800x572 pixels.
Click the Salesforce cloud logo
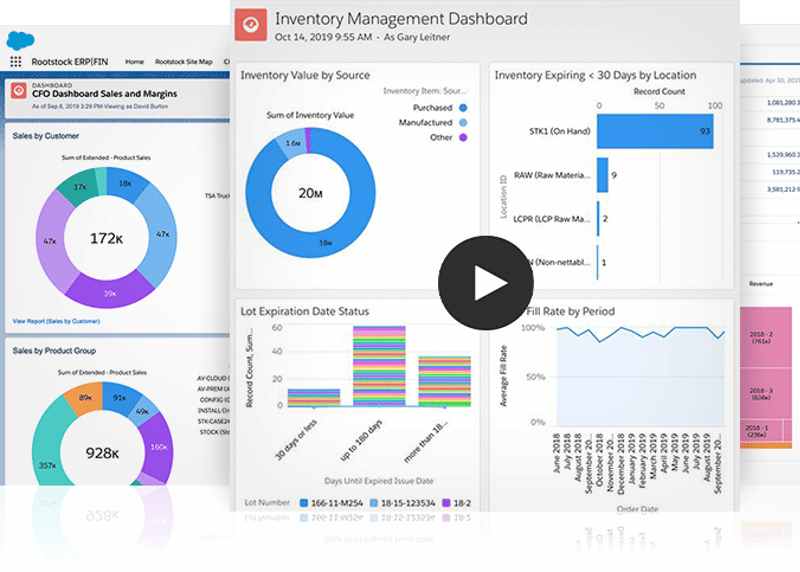[21, 41]
